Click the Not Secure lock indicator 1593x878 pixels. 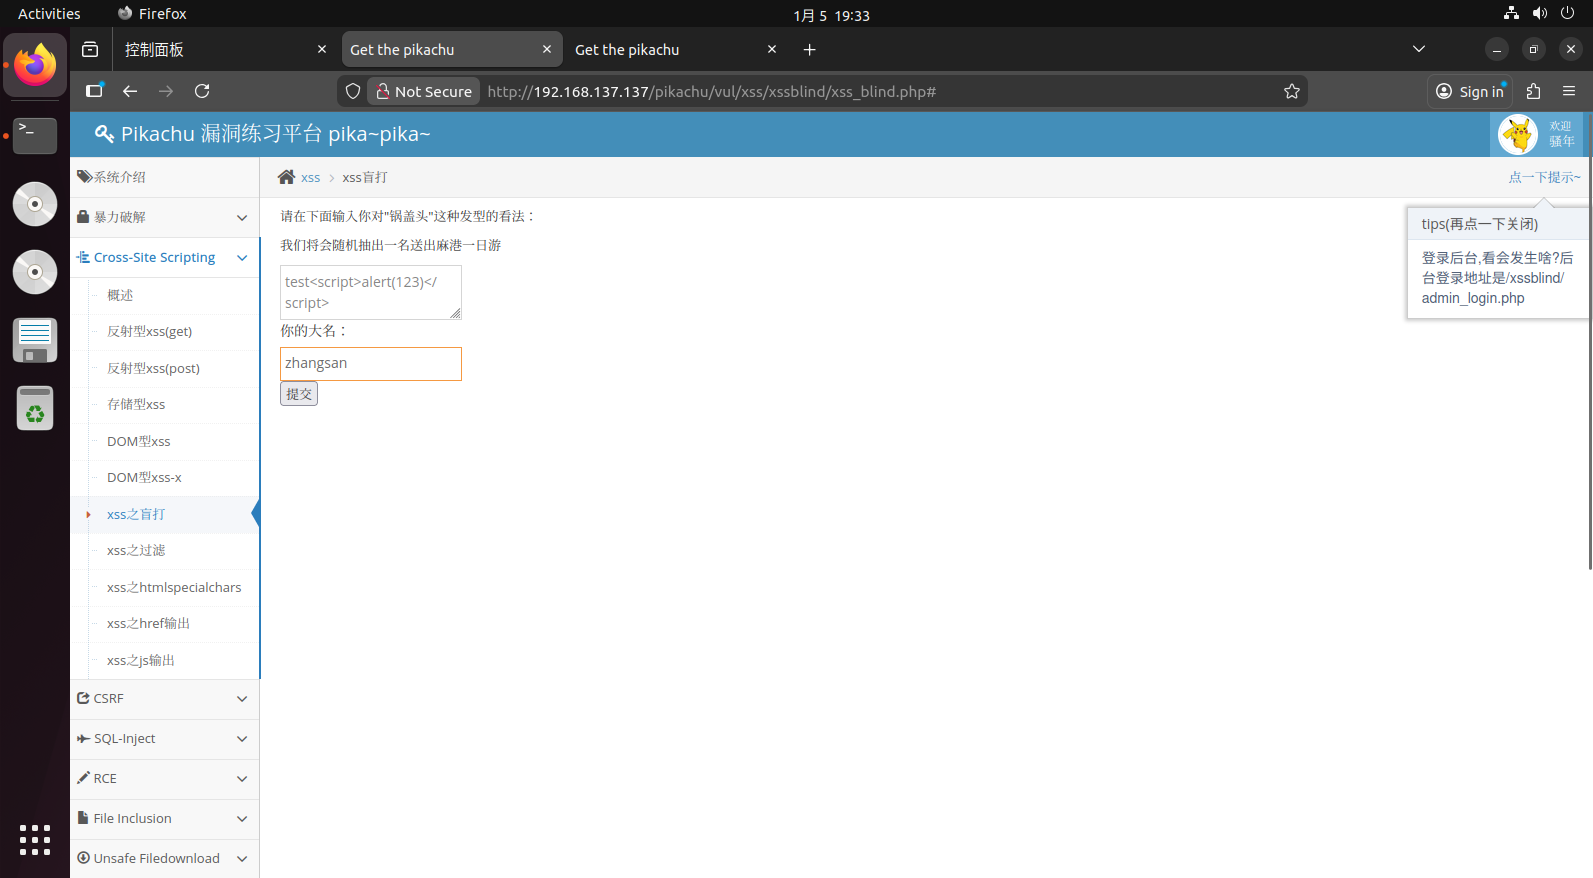[x=423, y=91]
